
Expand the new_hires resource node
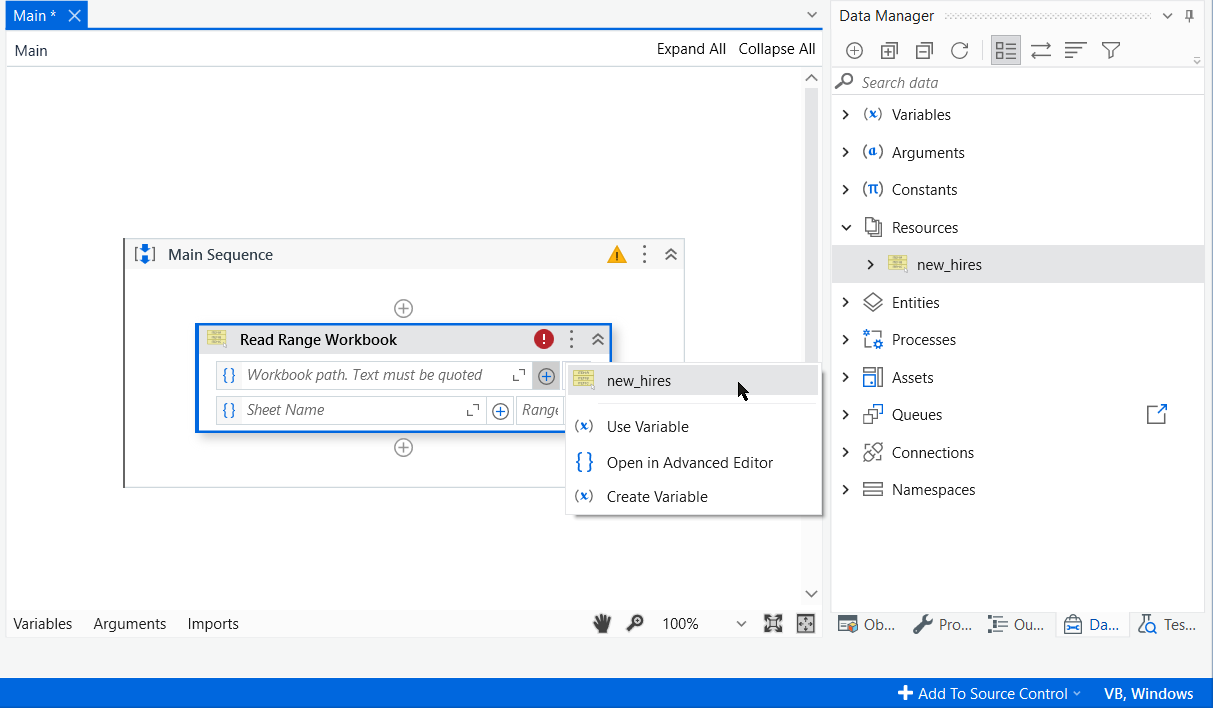pos(870,265)
